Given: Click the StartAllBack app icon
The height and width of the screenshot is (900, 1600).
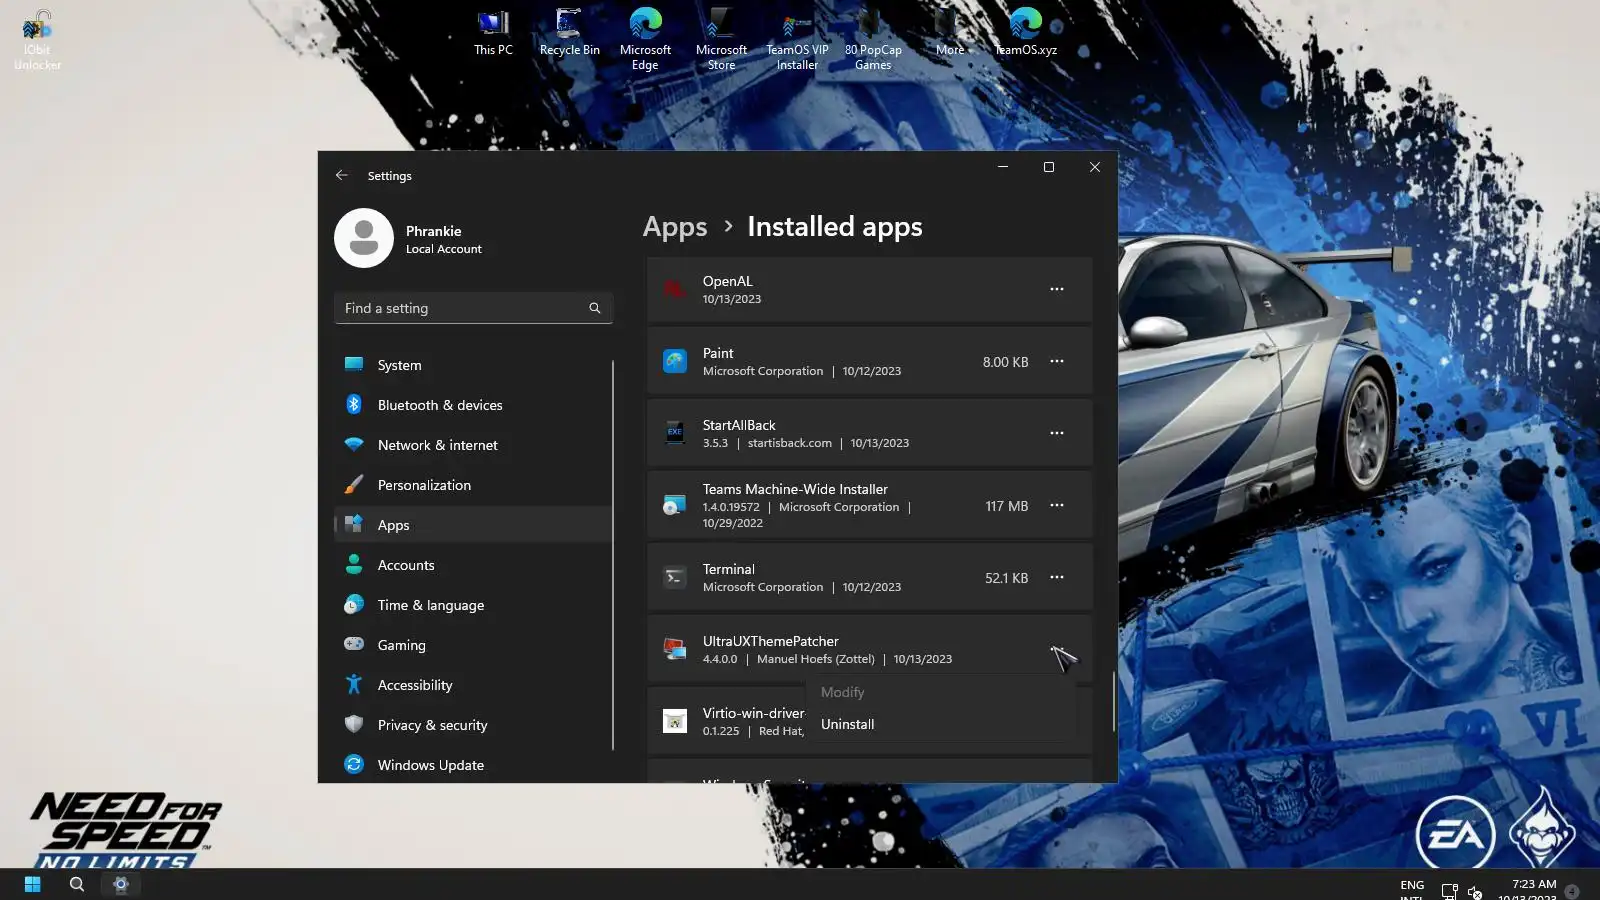Looking at the screenshot, I should click(675, 433).
